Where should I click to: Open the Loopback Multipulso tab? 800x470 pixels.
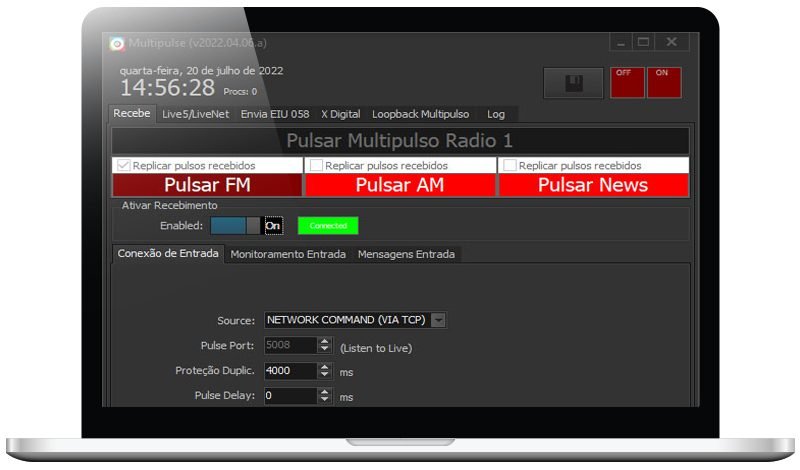coord(420,114)
